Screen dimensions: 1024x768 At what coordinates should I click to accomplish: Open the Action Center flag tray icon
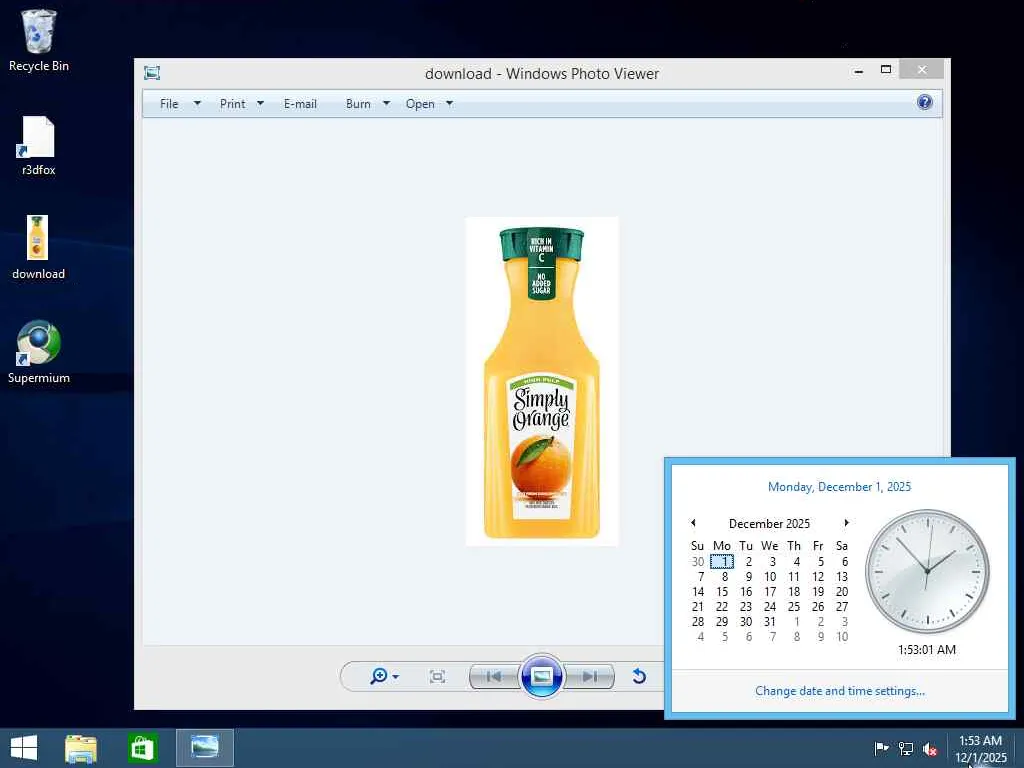point(881,748)
